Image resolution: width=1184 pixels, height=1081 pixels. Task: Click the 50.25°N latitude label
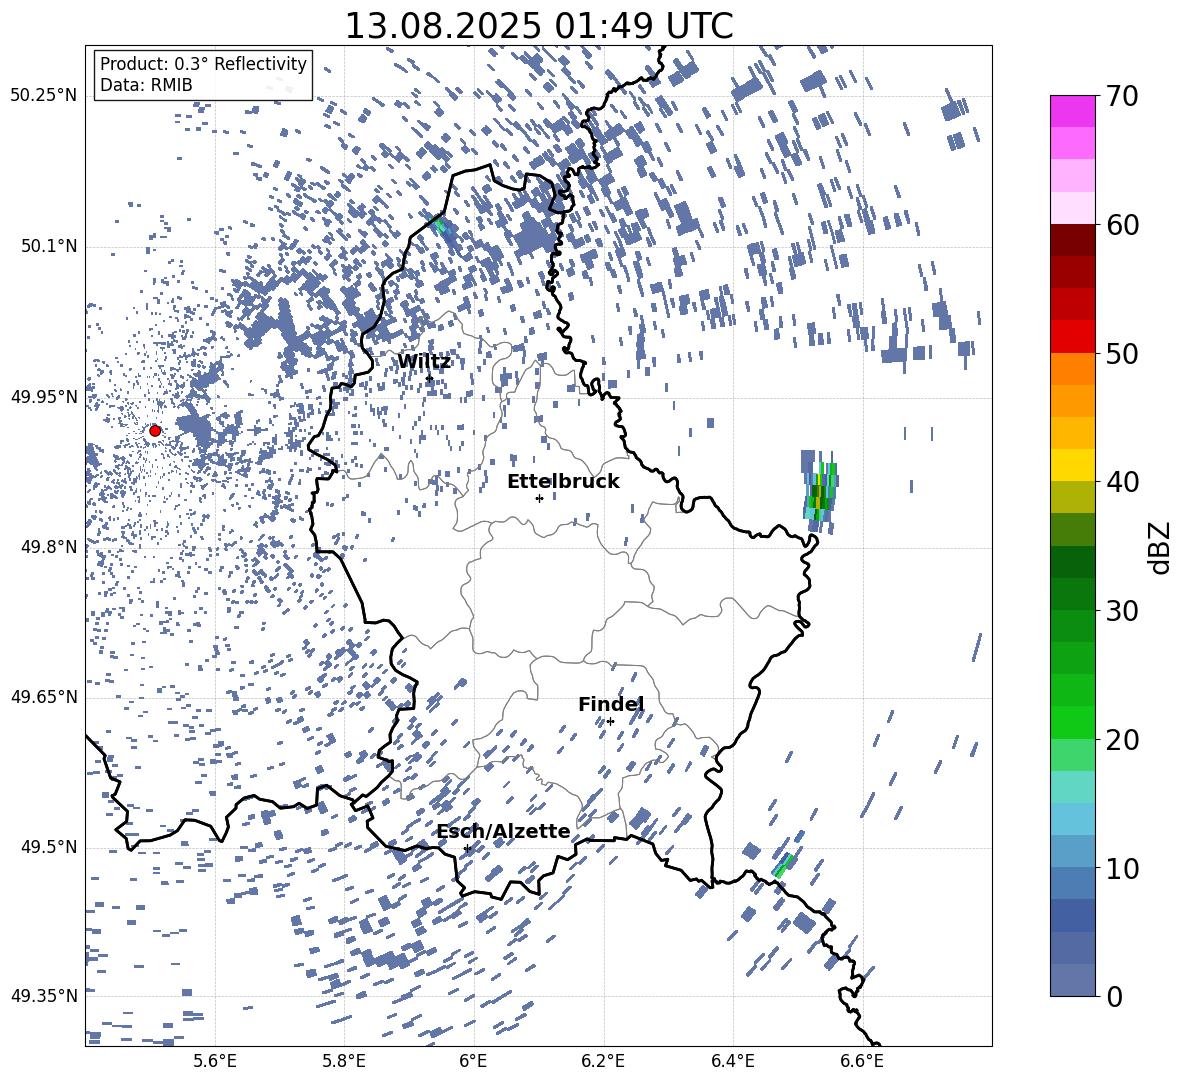point(44,96)
